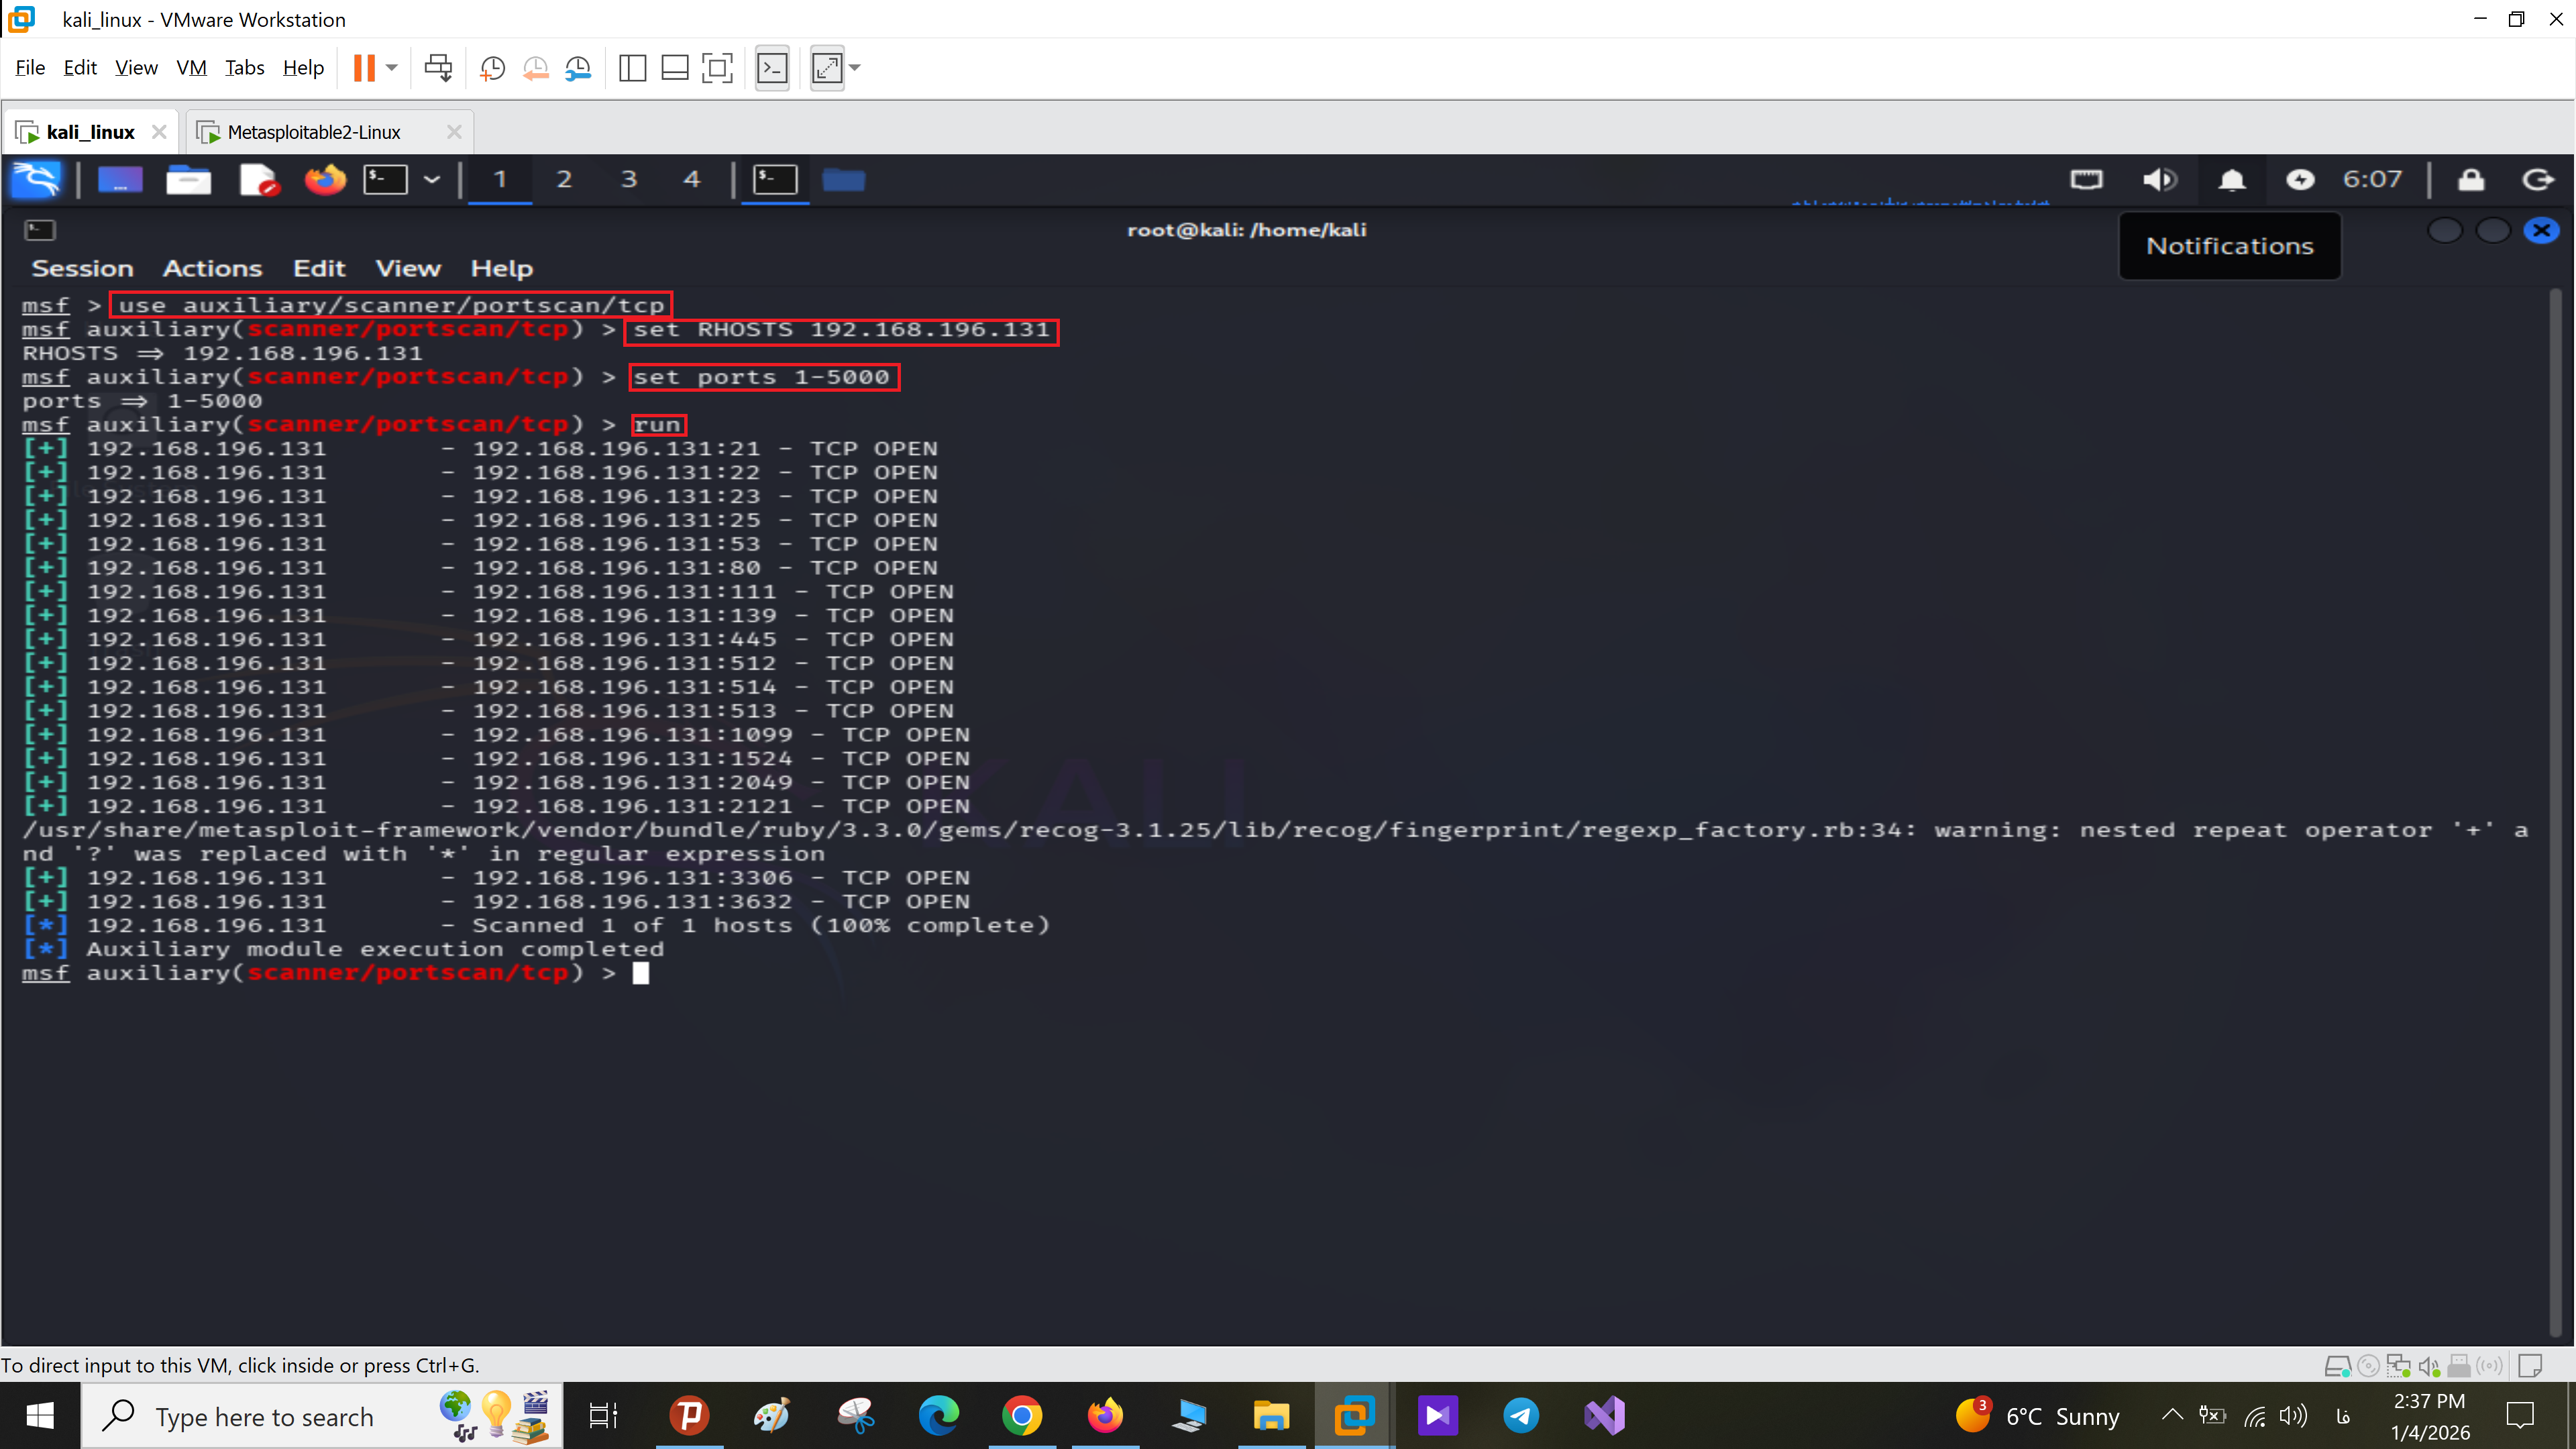Screen dimensions: 2576x1449
Task: Expand the stretch guest dropdown arrow
Action: click(855, 68)
